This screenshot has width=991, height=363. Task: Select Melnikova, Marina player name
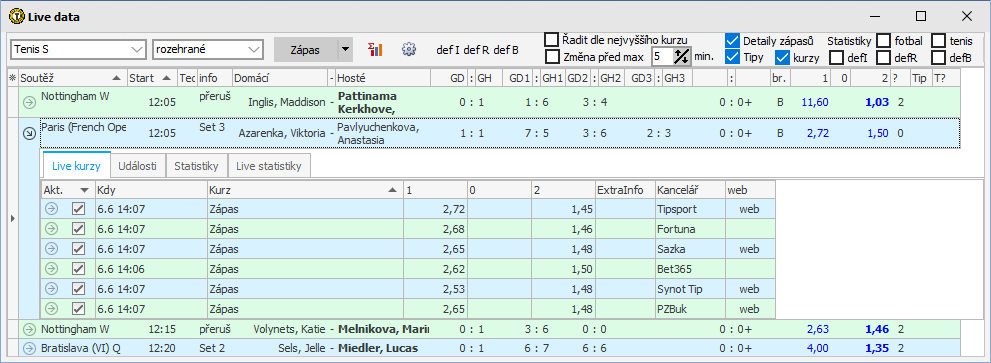pyautogui.click(x=384, y=329)
